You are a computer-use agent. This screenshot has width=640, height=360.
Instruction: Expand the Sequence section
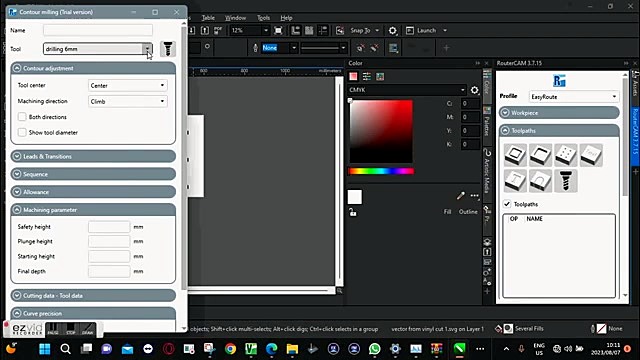pyautogui.click(x=93, y=174)
